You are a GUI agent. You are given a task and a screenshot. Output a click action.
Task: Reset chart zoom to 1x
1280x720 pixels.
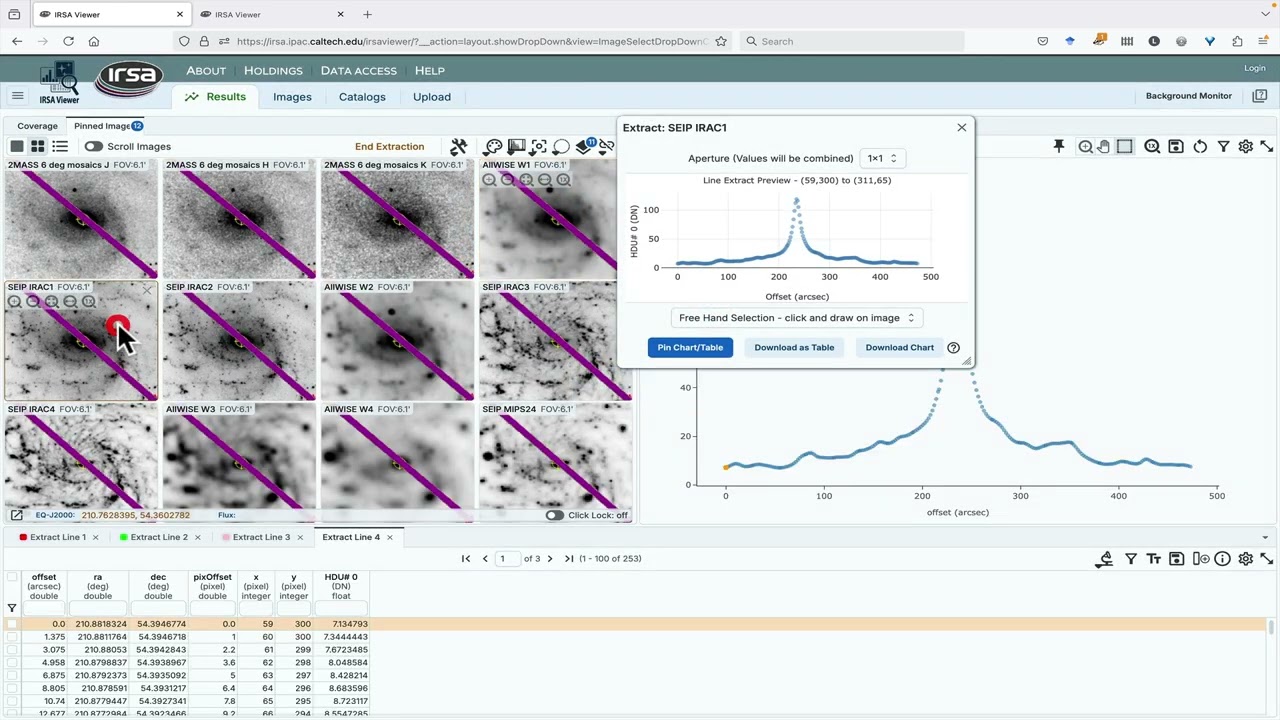click(1152, 146)
